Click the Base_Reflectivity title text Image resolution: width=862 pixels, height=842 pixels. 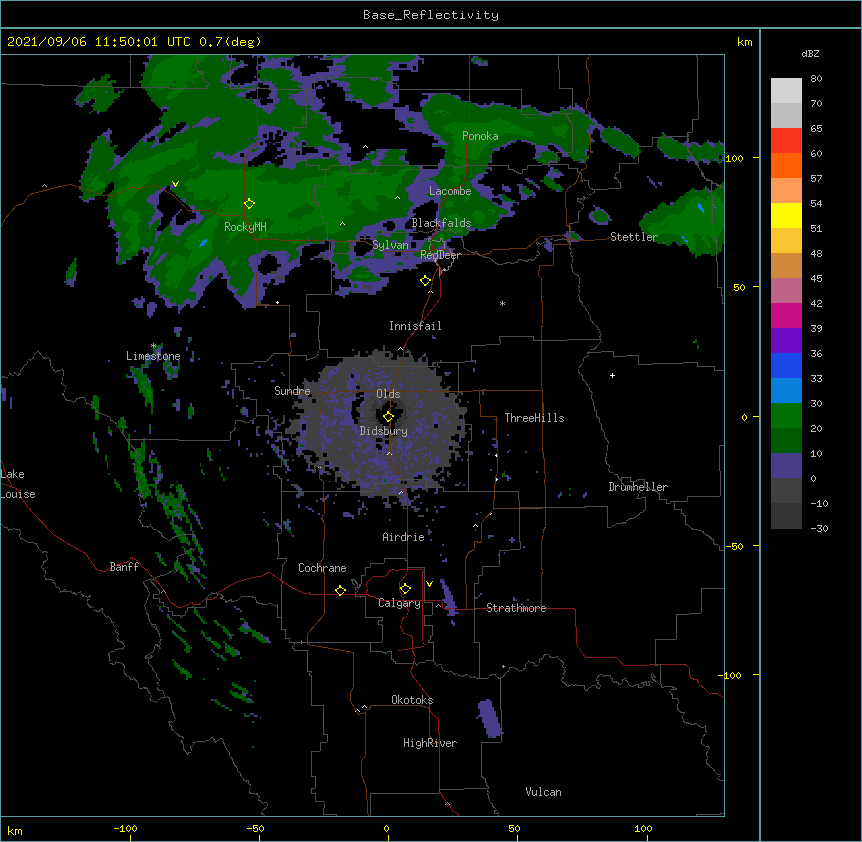coord(431,15)
